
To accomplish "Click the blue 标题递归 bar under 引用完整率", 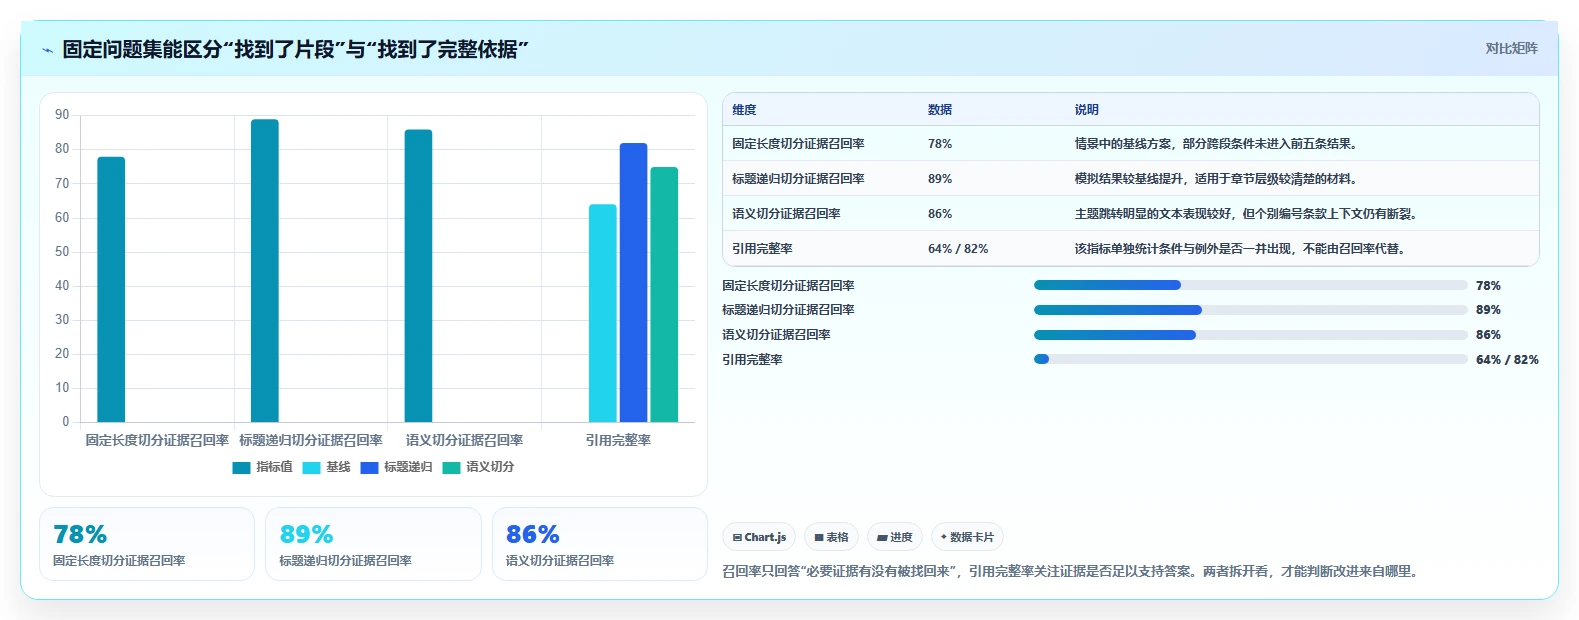I will point(633,282).
